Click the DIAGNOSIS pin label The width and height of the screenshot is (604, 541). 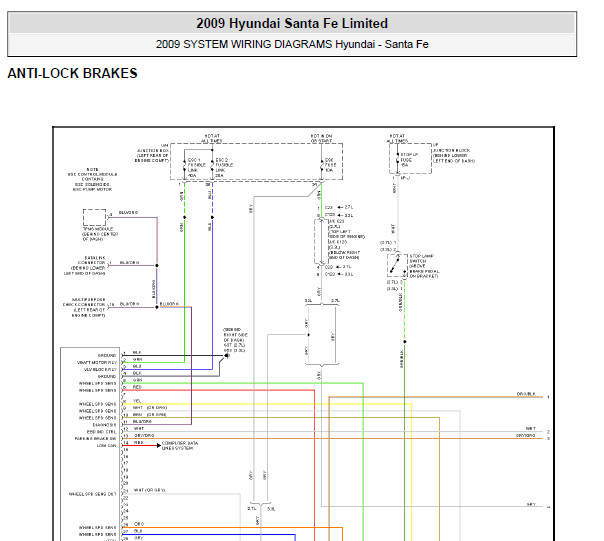coord(104,425)
